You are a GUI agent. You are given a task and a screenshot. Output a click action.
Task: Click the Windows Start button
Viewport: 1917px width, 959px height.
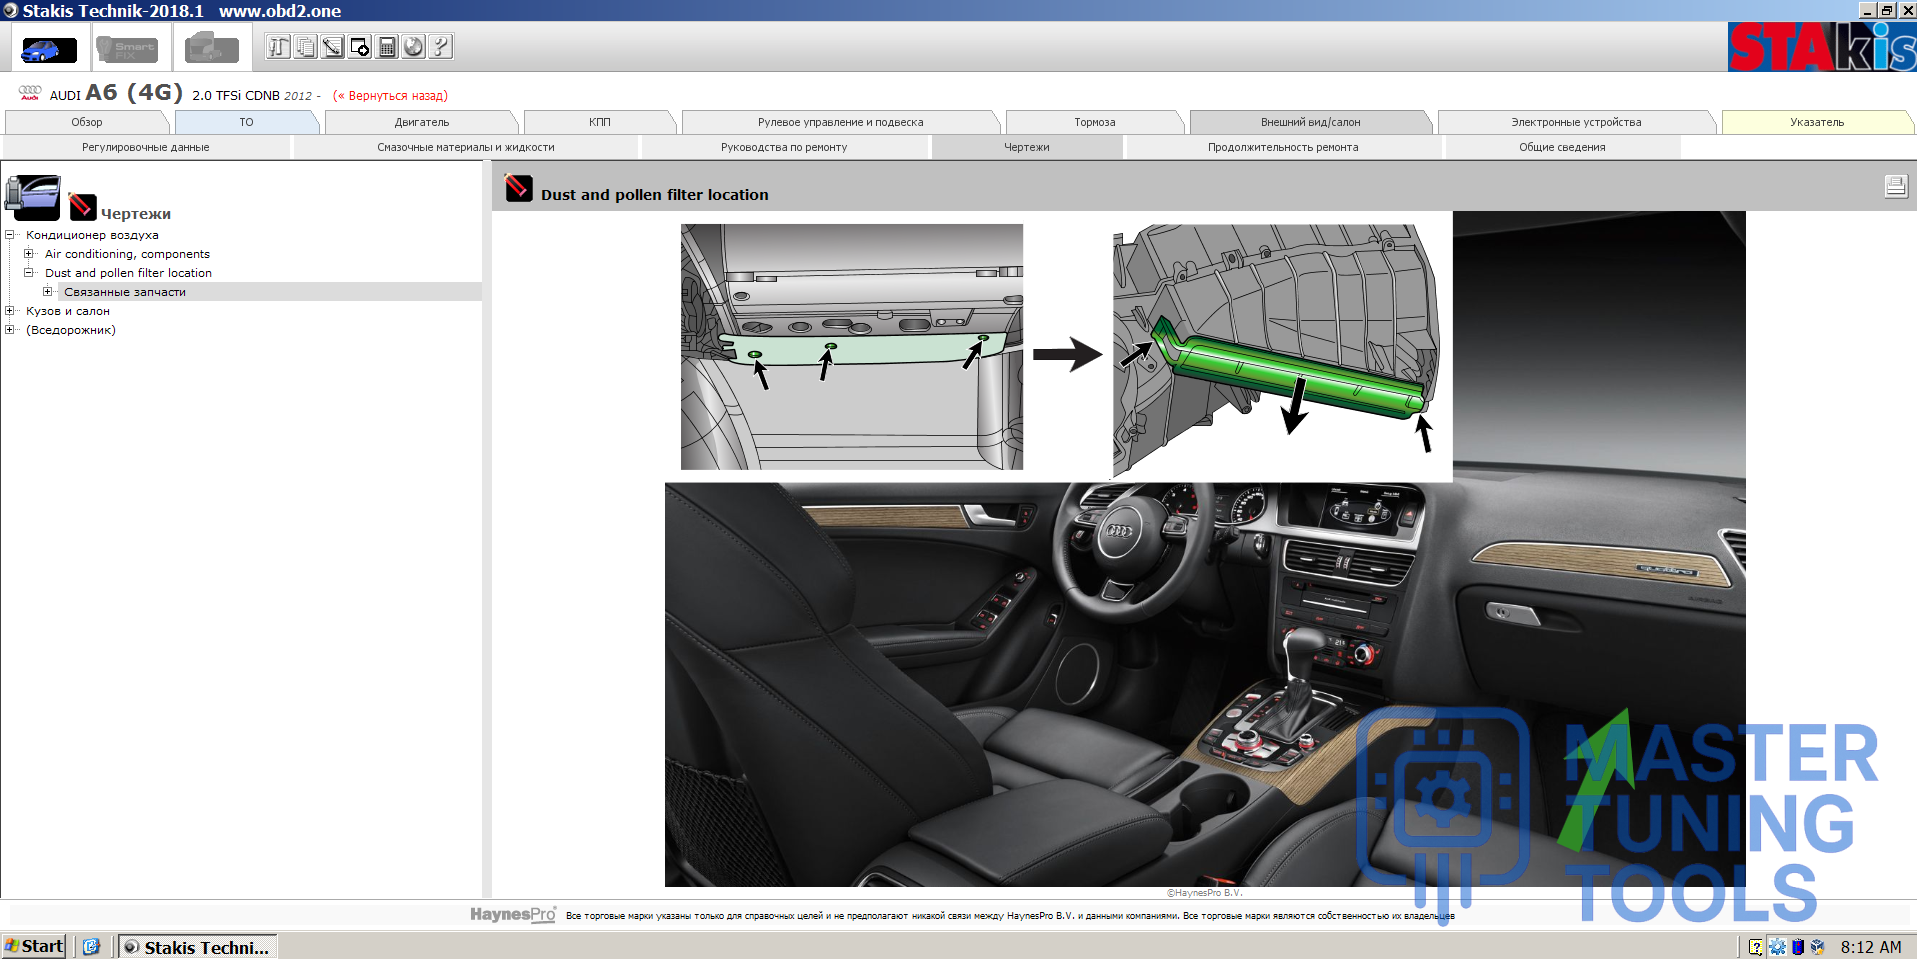[34, 946]
